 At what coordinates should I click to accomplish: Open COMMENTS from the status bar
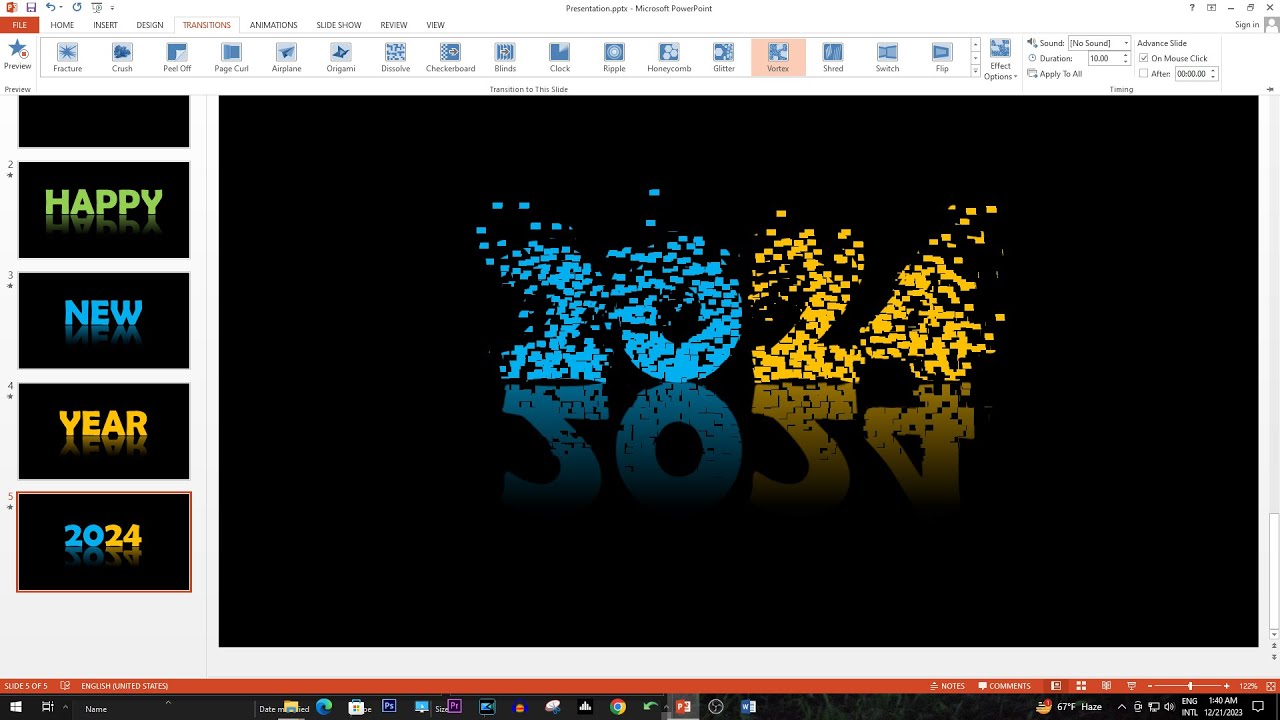coord(1004,686)
